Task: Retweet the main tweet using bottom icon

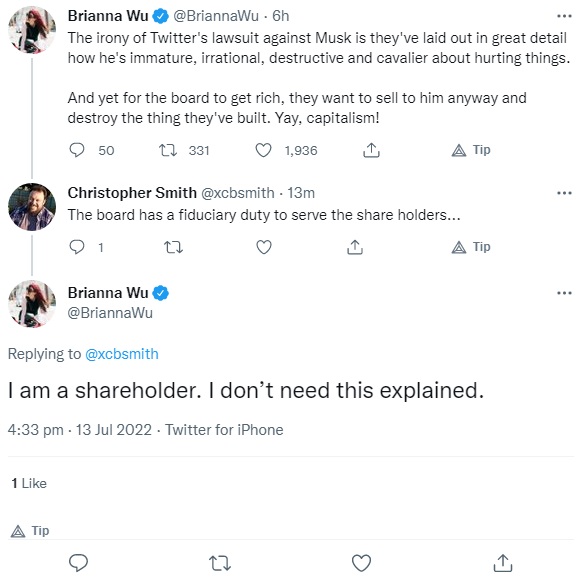Action: [x=220, y=563]
